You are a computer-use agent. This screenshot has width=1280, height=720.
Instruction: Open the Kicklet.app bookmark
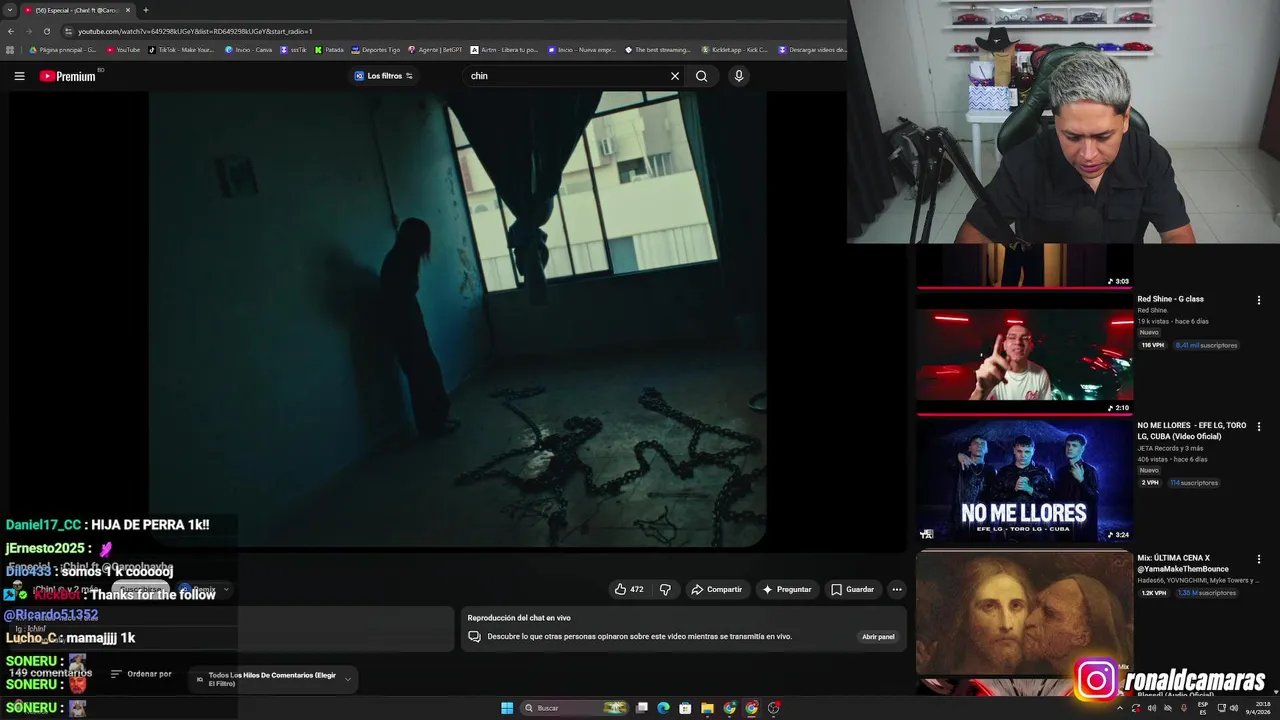coord(735,50)
